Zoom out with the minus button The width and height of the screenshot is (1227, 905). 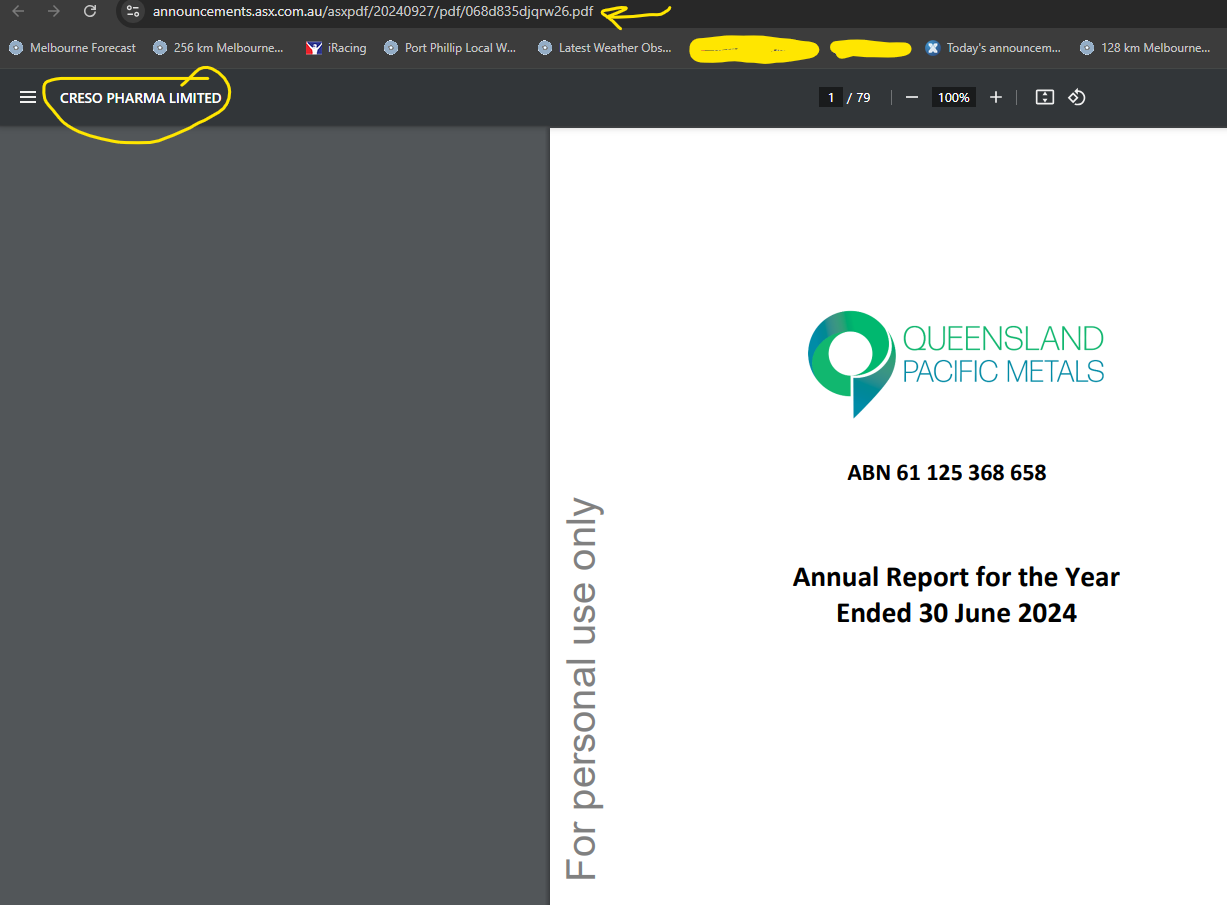click(911, 97)
